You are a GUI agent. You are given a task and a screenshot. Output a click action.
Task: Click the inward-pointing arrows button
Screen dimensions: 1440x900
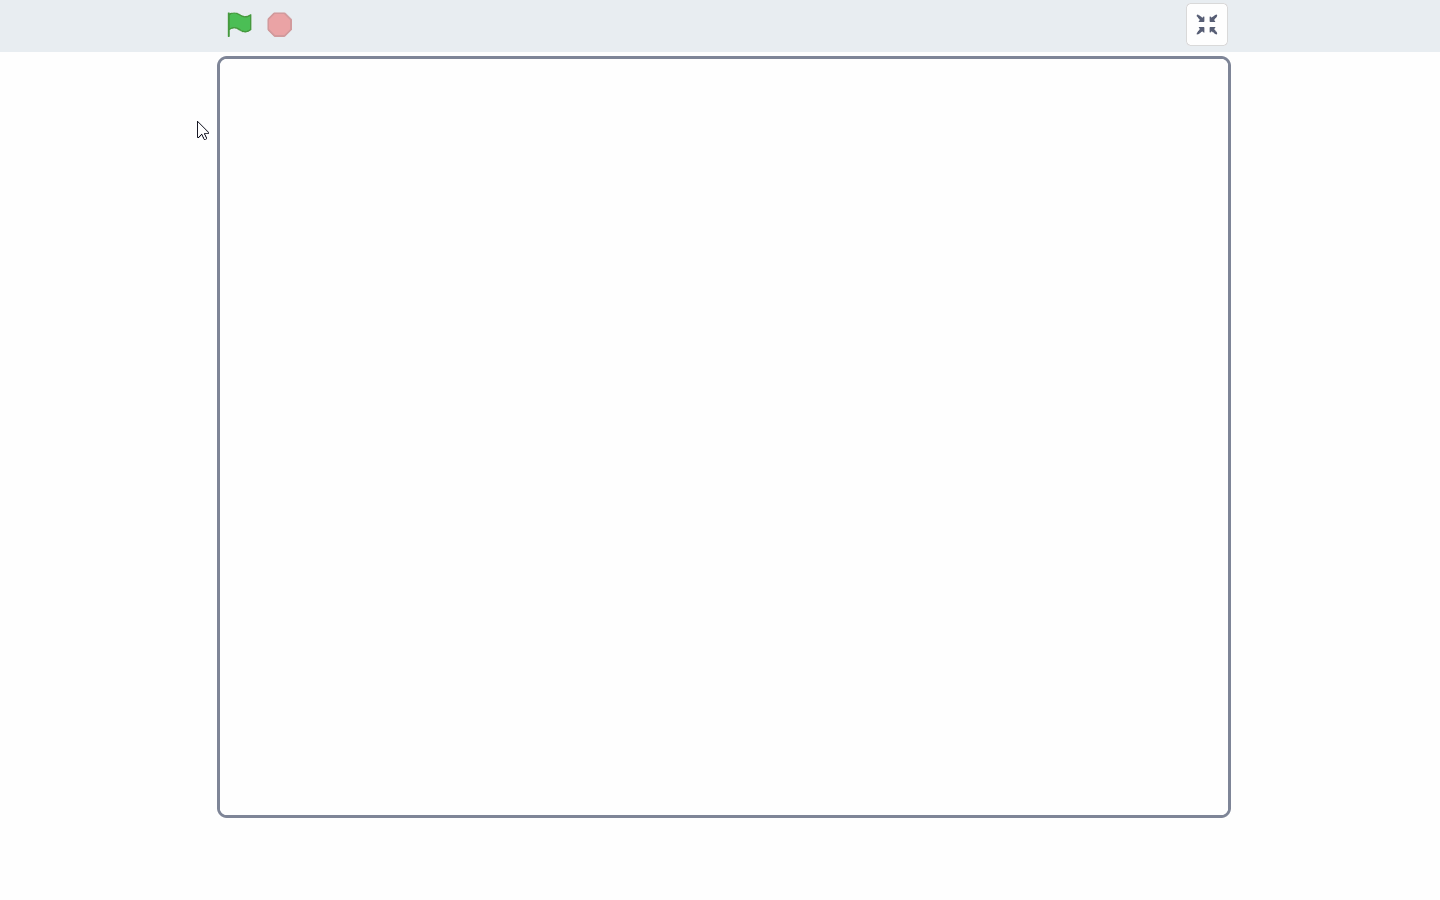tap(1207, 25)
